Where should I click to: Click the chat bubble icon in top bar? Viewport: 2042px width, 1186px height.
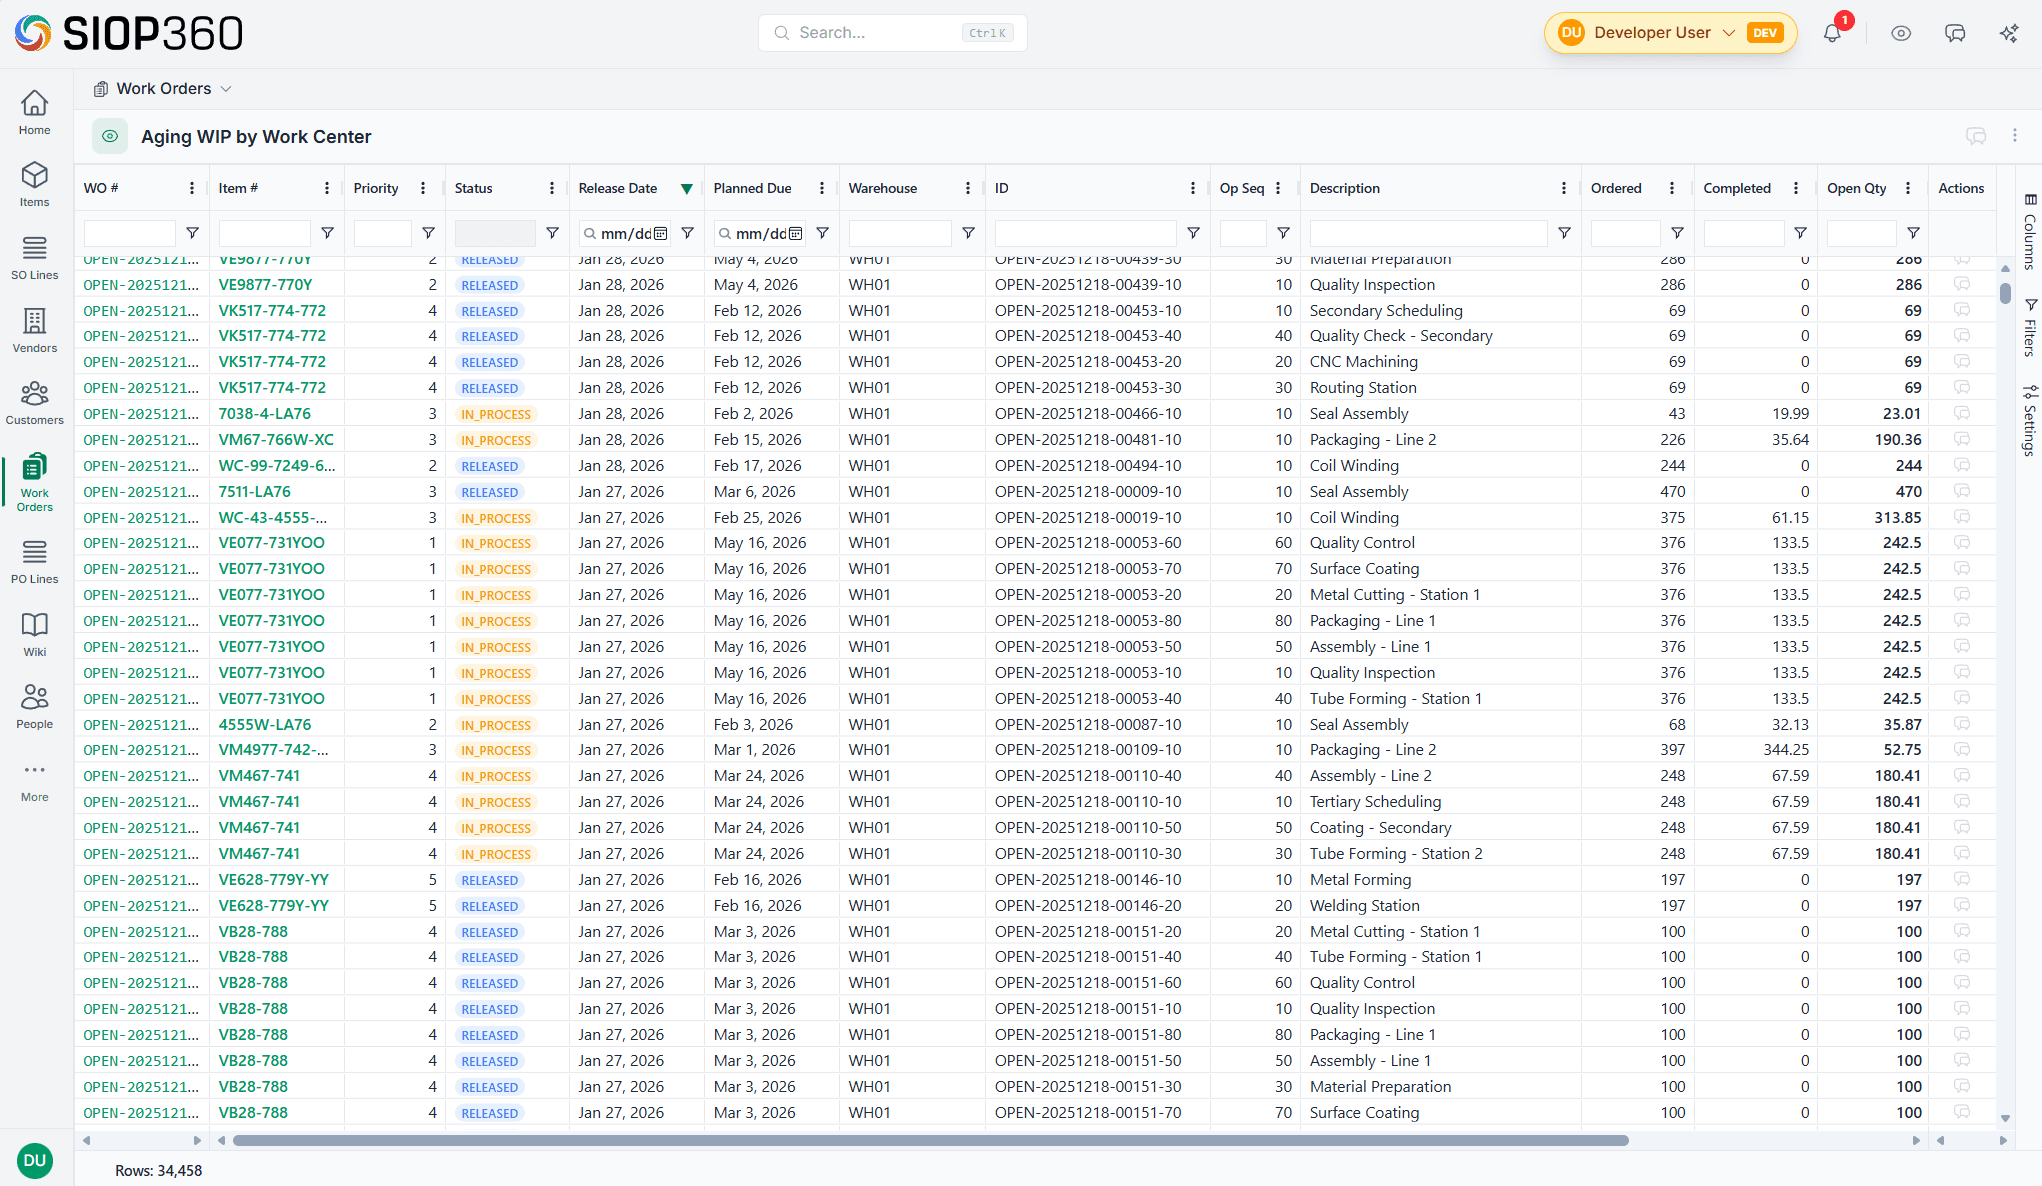coord(1954,33)
